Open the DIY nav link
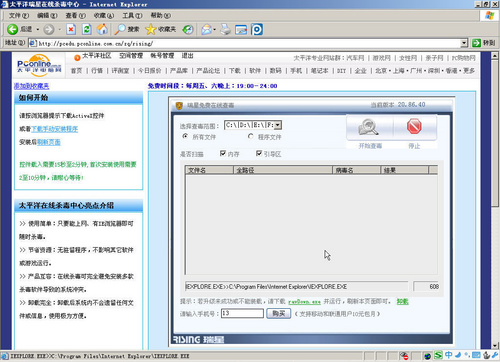The width and height of the screenshot is (500, 362). pos(341,71)
